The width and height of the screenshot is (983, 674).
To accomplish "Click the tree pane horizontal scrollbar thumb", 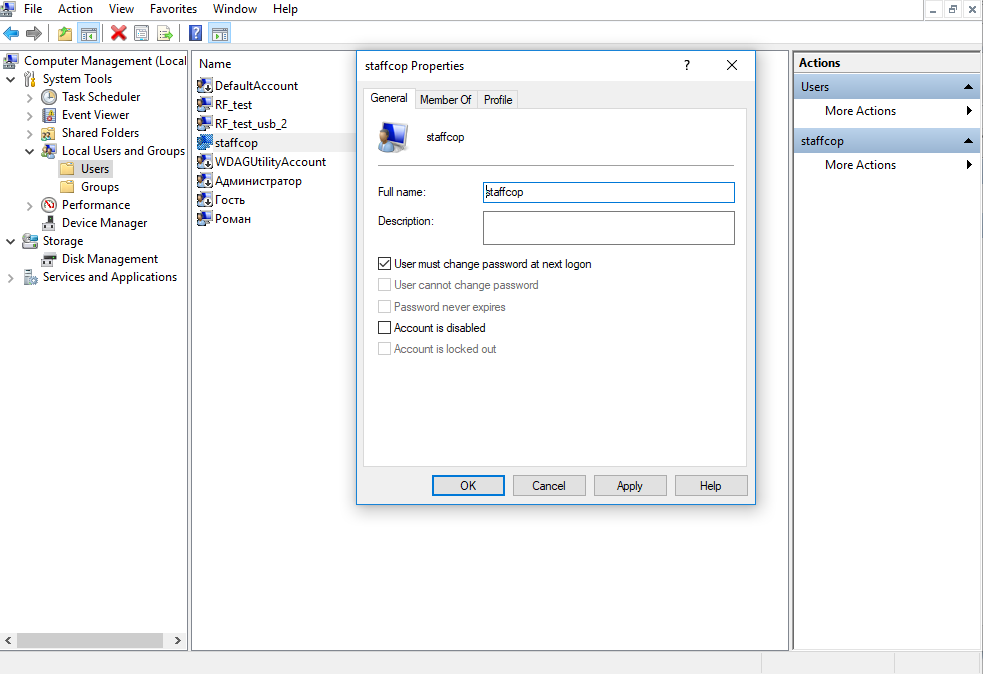I will point(90,640).
